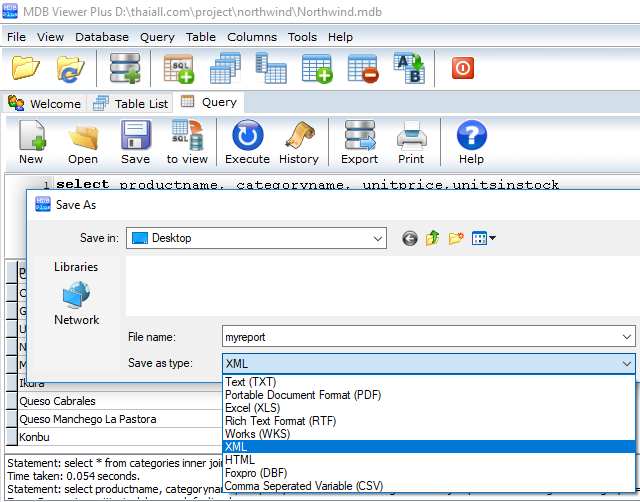This screenshot has width=640, height=502.
Task: Collapse the 'Save as type' dropdown
Action: (x=626, y=364)
